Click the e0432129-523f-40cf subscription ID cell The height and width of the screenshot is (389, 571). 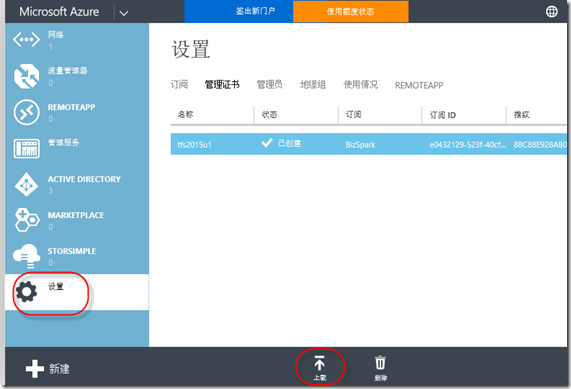pos(468,145)
